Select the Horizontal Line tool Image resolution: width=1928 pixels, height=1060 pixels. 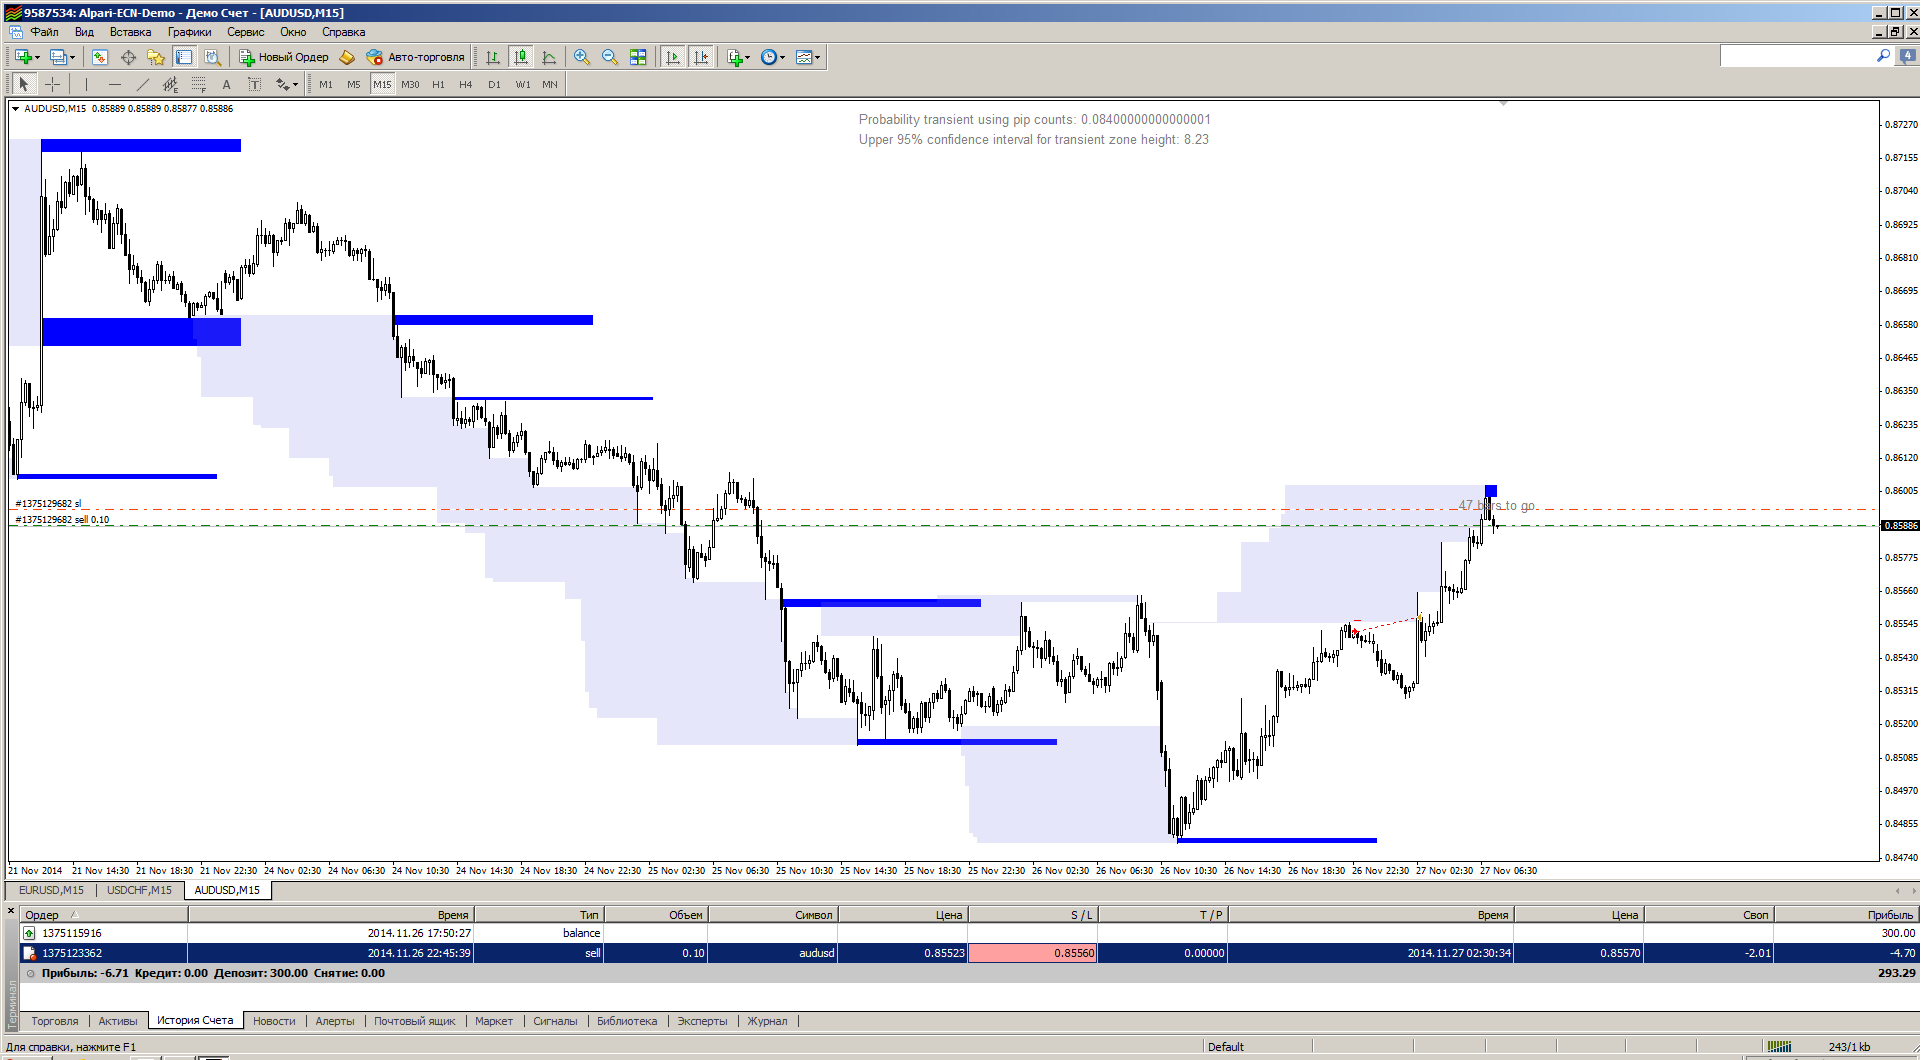tap(114, 84)
